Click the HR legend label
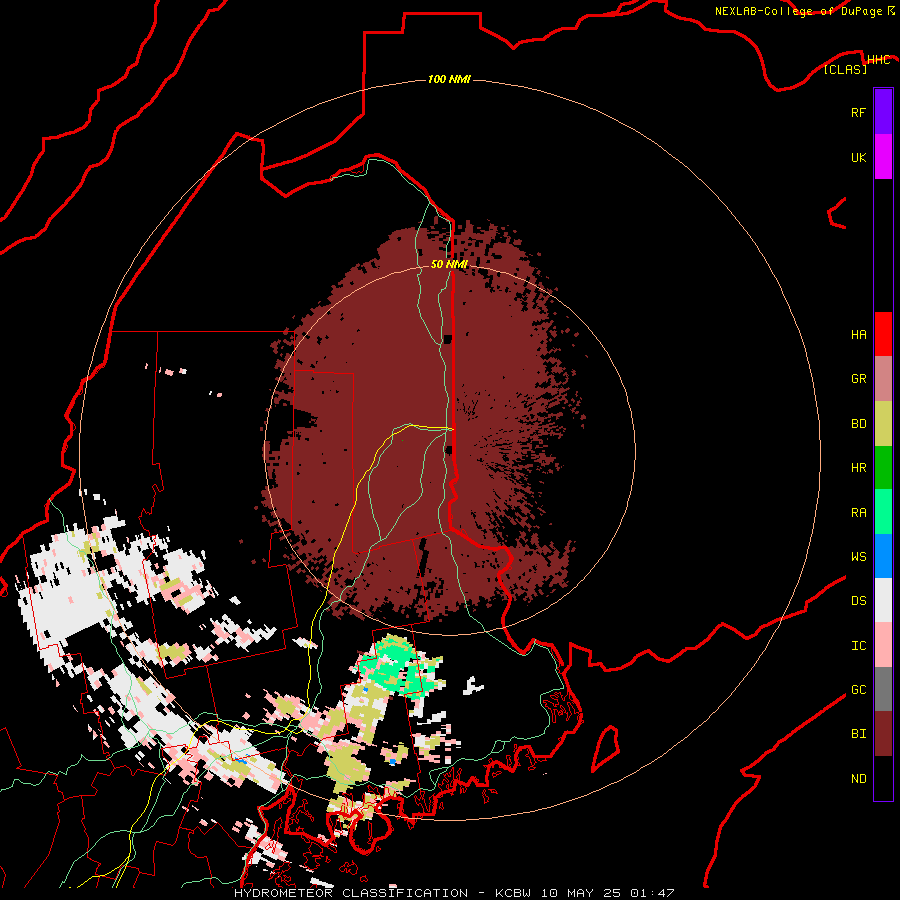Image resolution: width=900 pixels, height=900 pixels. 858,468
